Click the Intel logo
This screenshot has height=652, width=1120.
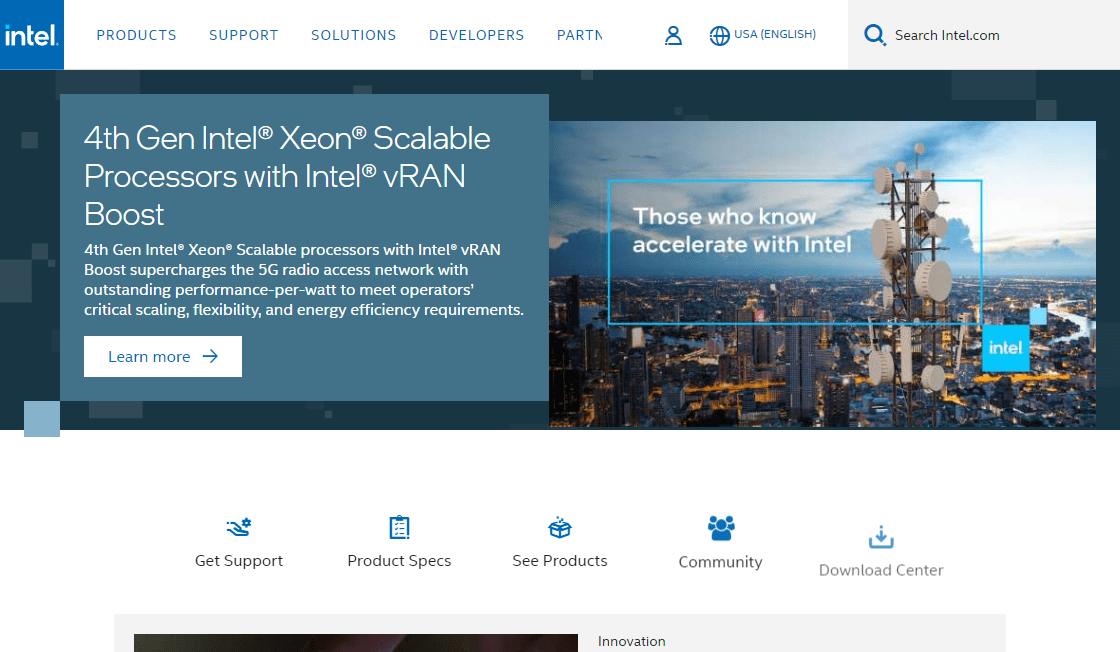(x=31, y=34)
